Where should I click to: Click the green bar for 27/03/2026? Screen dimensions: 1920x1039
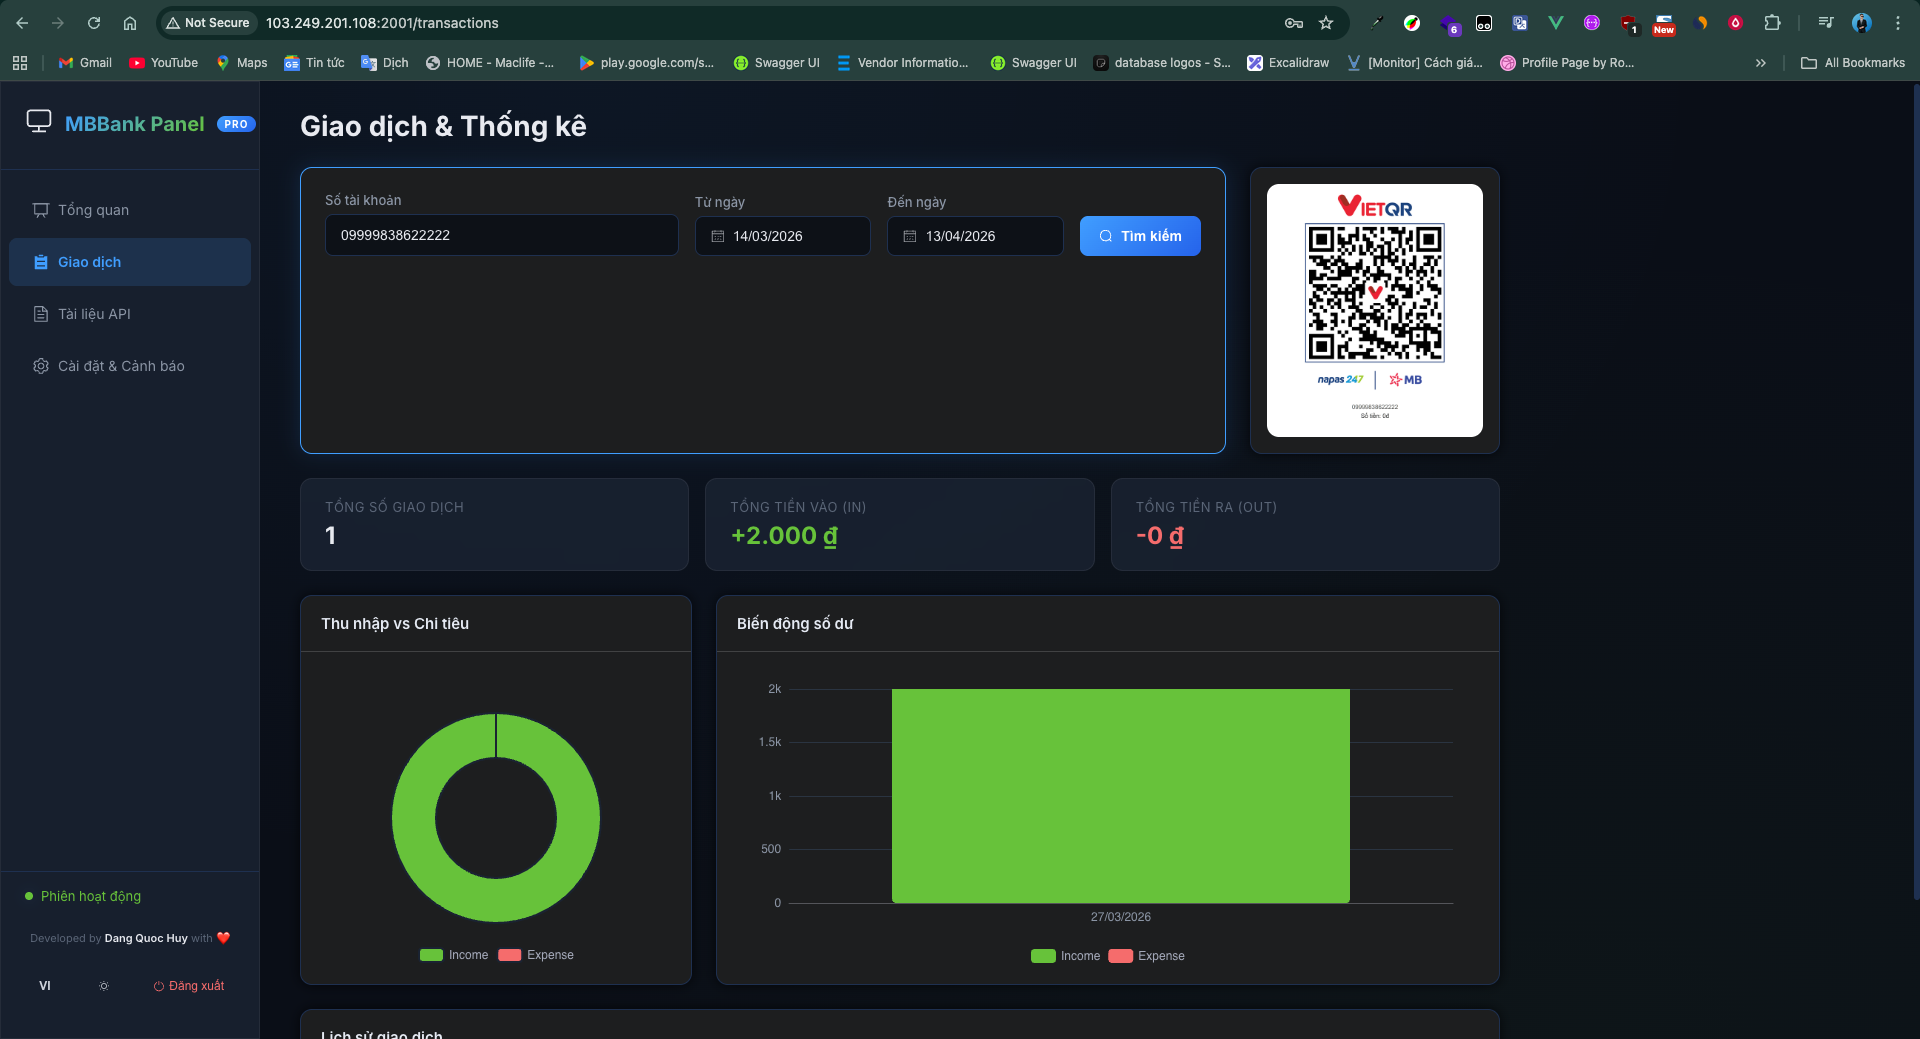point(1121,796)
